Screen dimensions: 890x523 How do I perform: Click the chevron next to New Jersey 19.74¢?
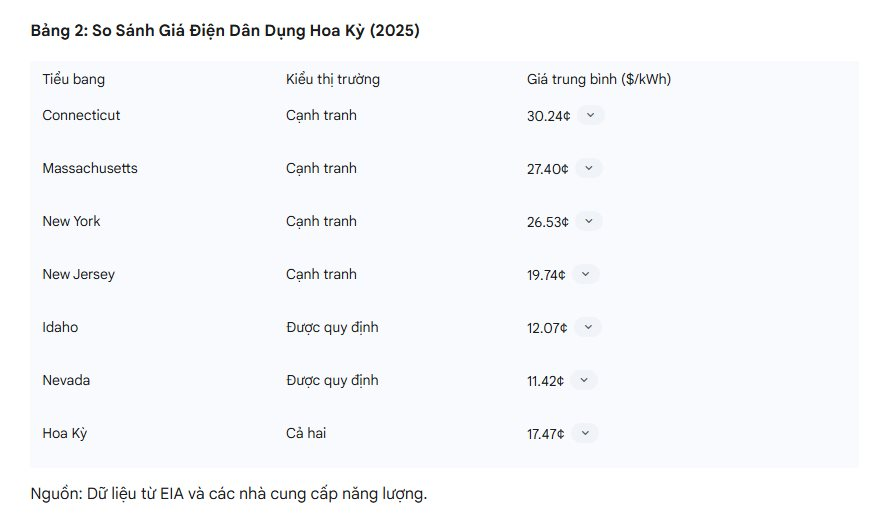(585, 274)
